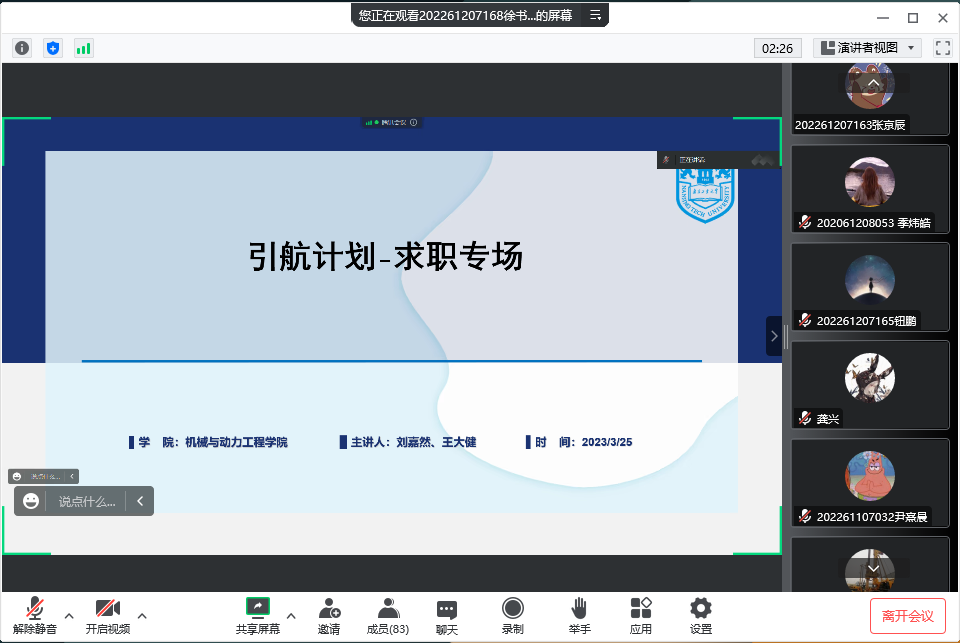This screenshot has height=643, width=960.
Task: Leave the meeting with 离开会议
Action: 907,616
